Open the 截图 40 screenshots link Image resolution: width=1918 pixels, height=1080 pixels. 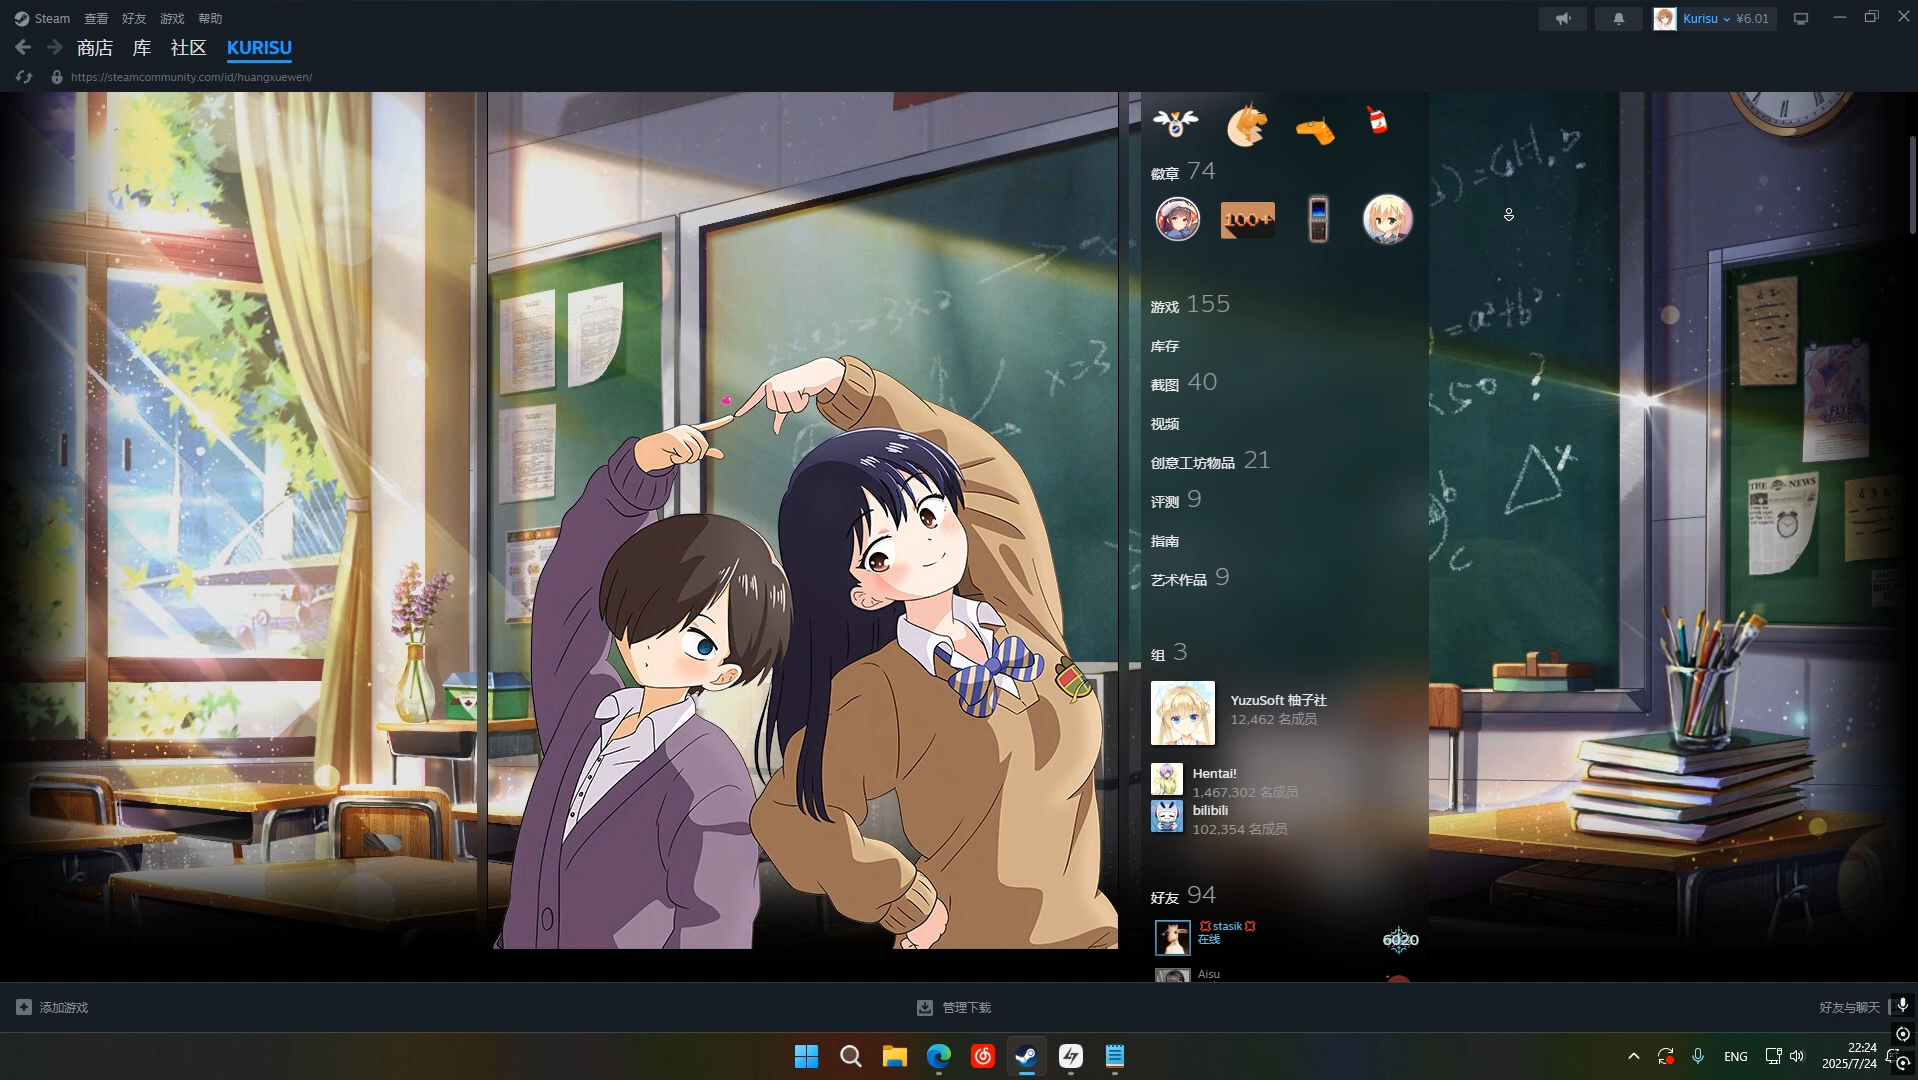(x=1184, y=383)
